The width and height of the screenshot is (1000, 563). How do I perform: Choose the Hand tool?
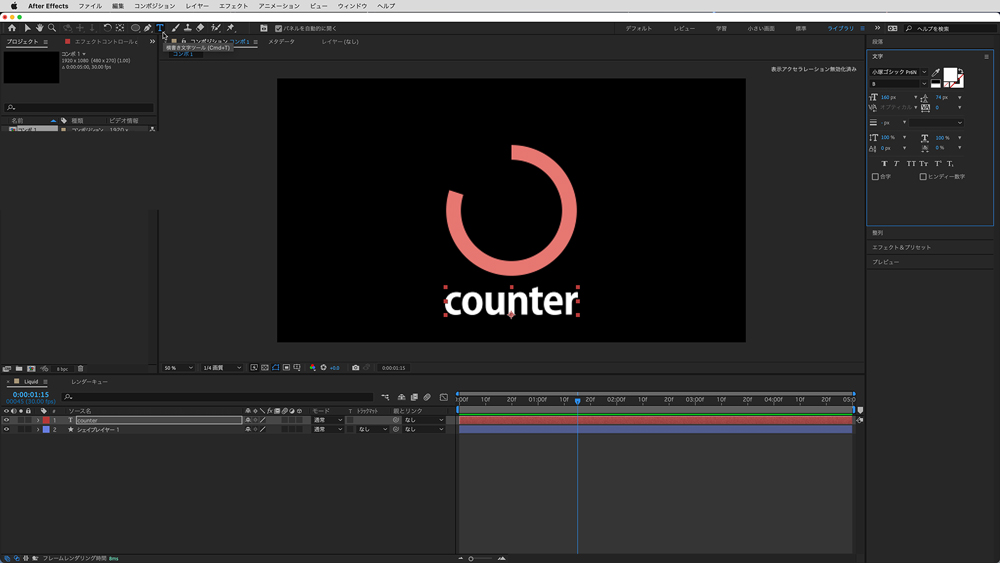(x=39, y=28)
